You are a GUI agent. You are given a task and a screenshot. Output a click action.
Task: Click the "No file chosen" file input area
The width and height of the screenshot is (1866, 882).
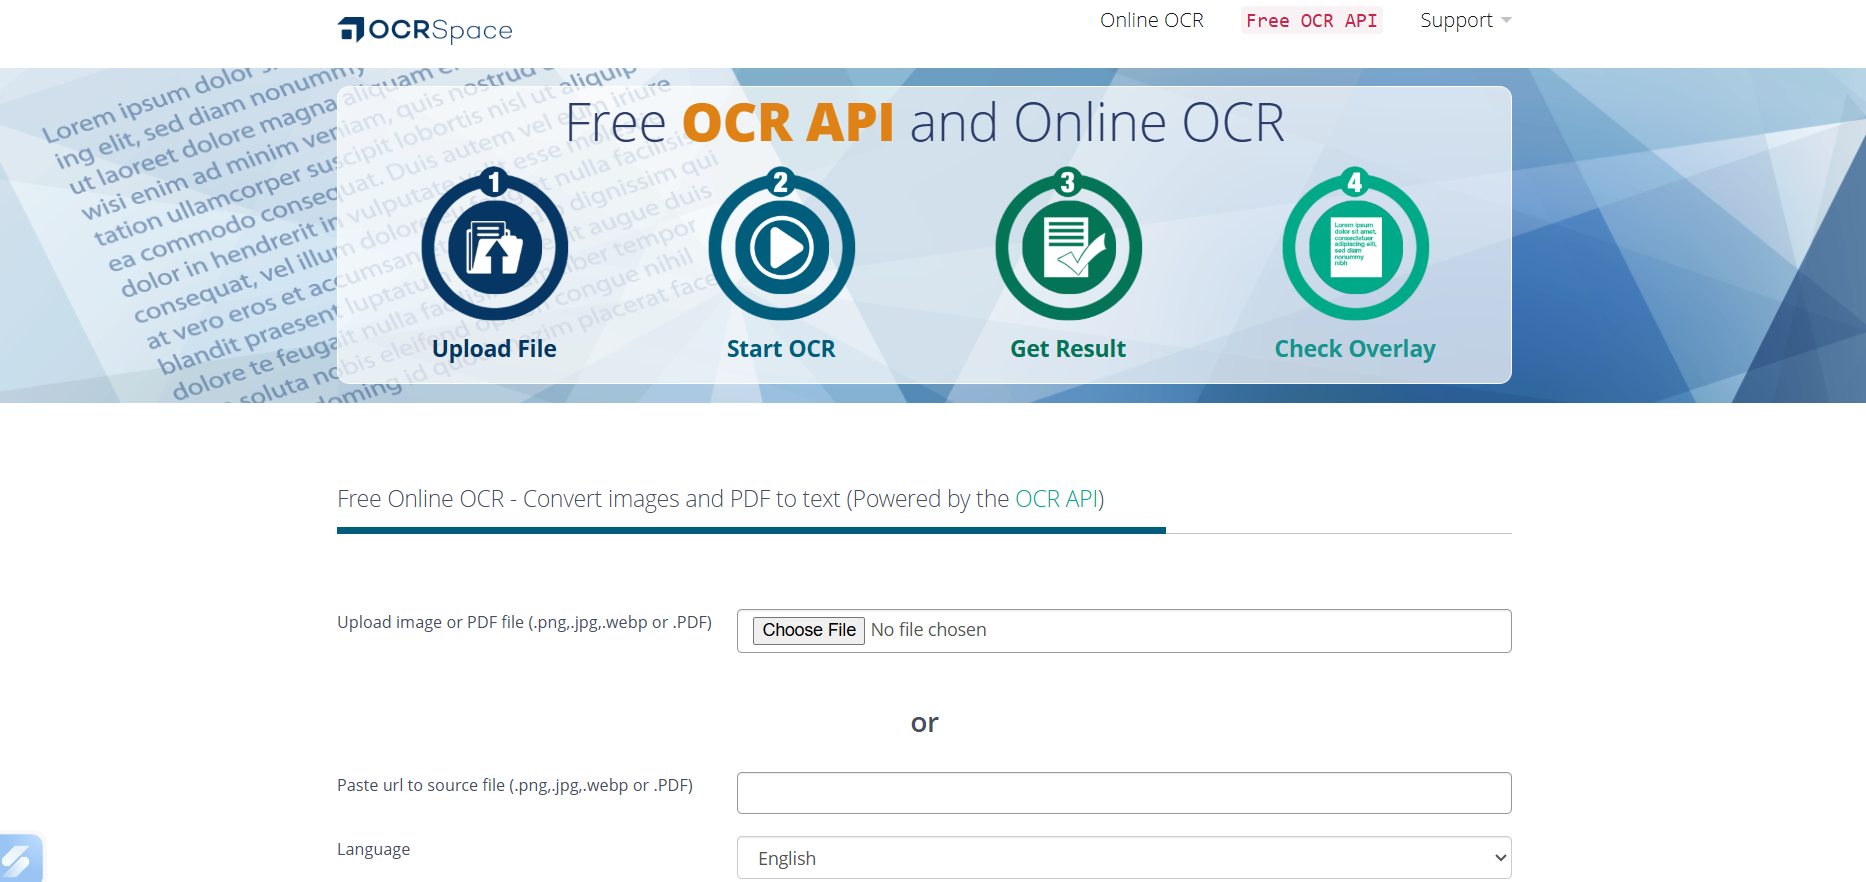[928, 630]
